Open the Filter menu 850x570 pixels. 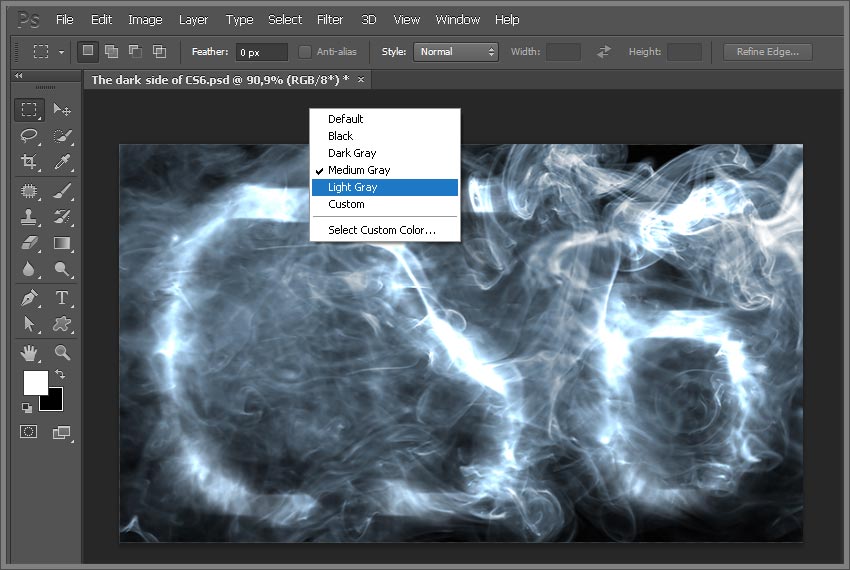coord(330,20)
